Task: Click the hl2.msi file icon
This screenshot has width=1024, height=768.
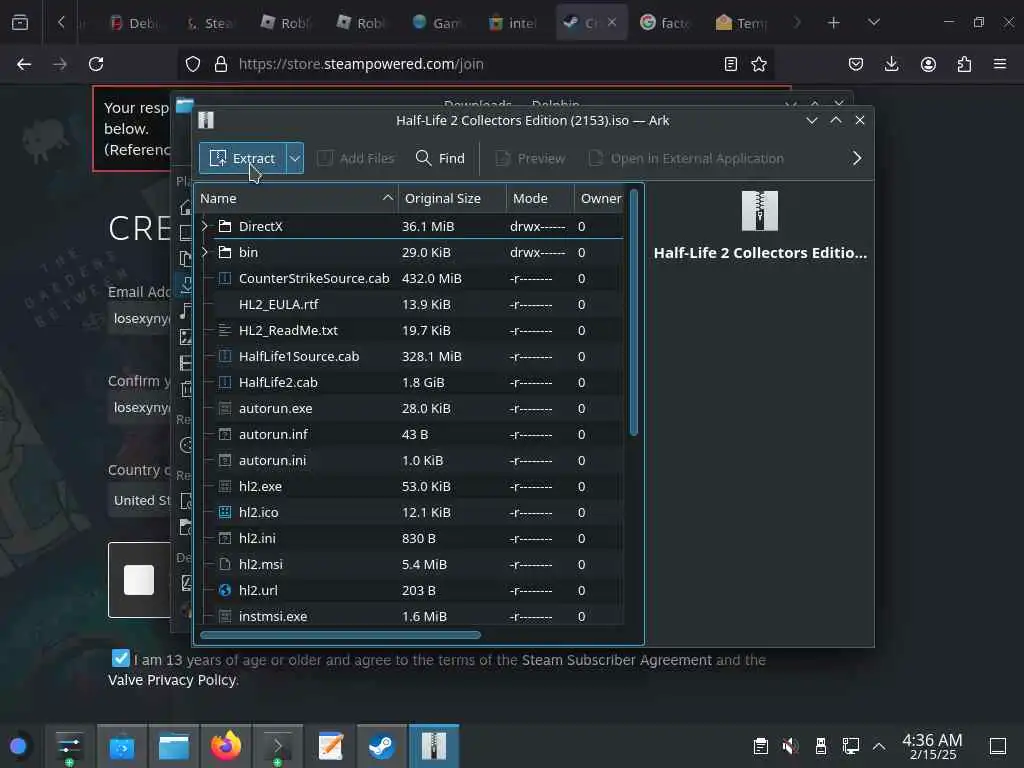Action: 225,564
